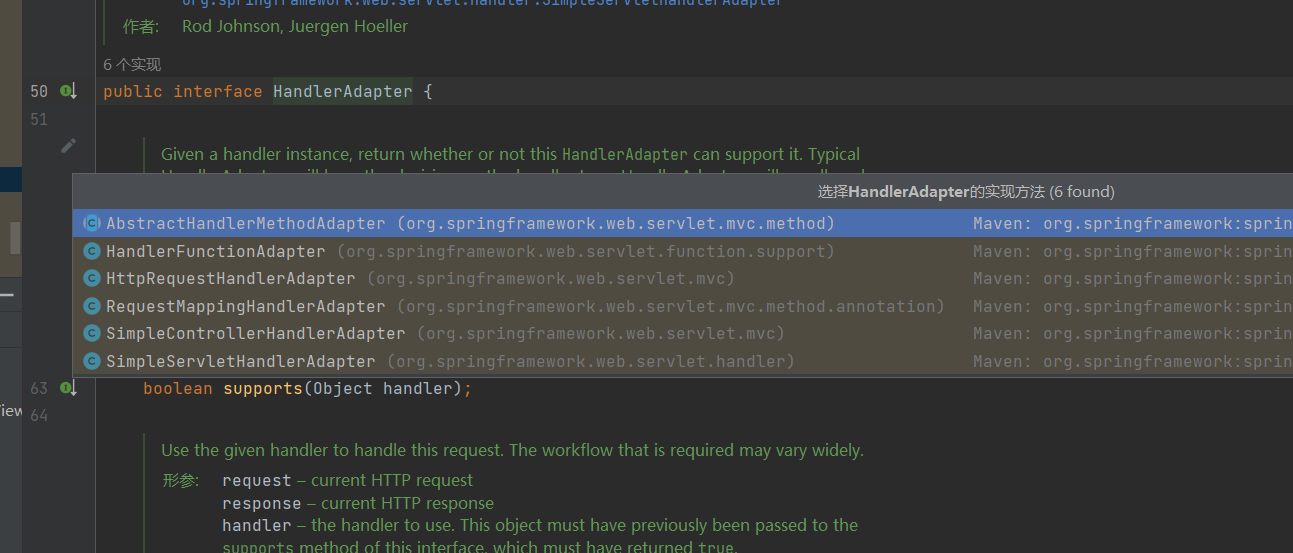Click line number 51 in the gutter
The height and width of the screenshot is (553, 1293).
point(39,119)
